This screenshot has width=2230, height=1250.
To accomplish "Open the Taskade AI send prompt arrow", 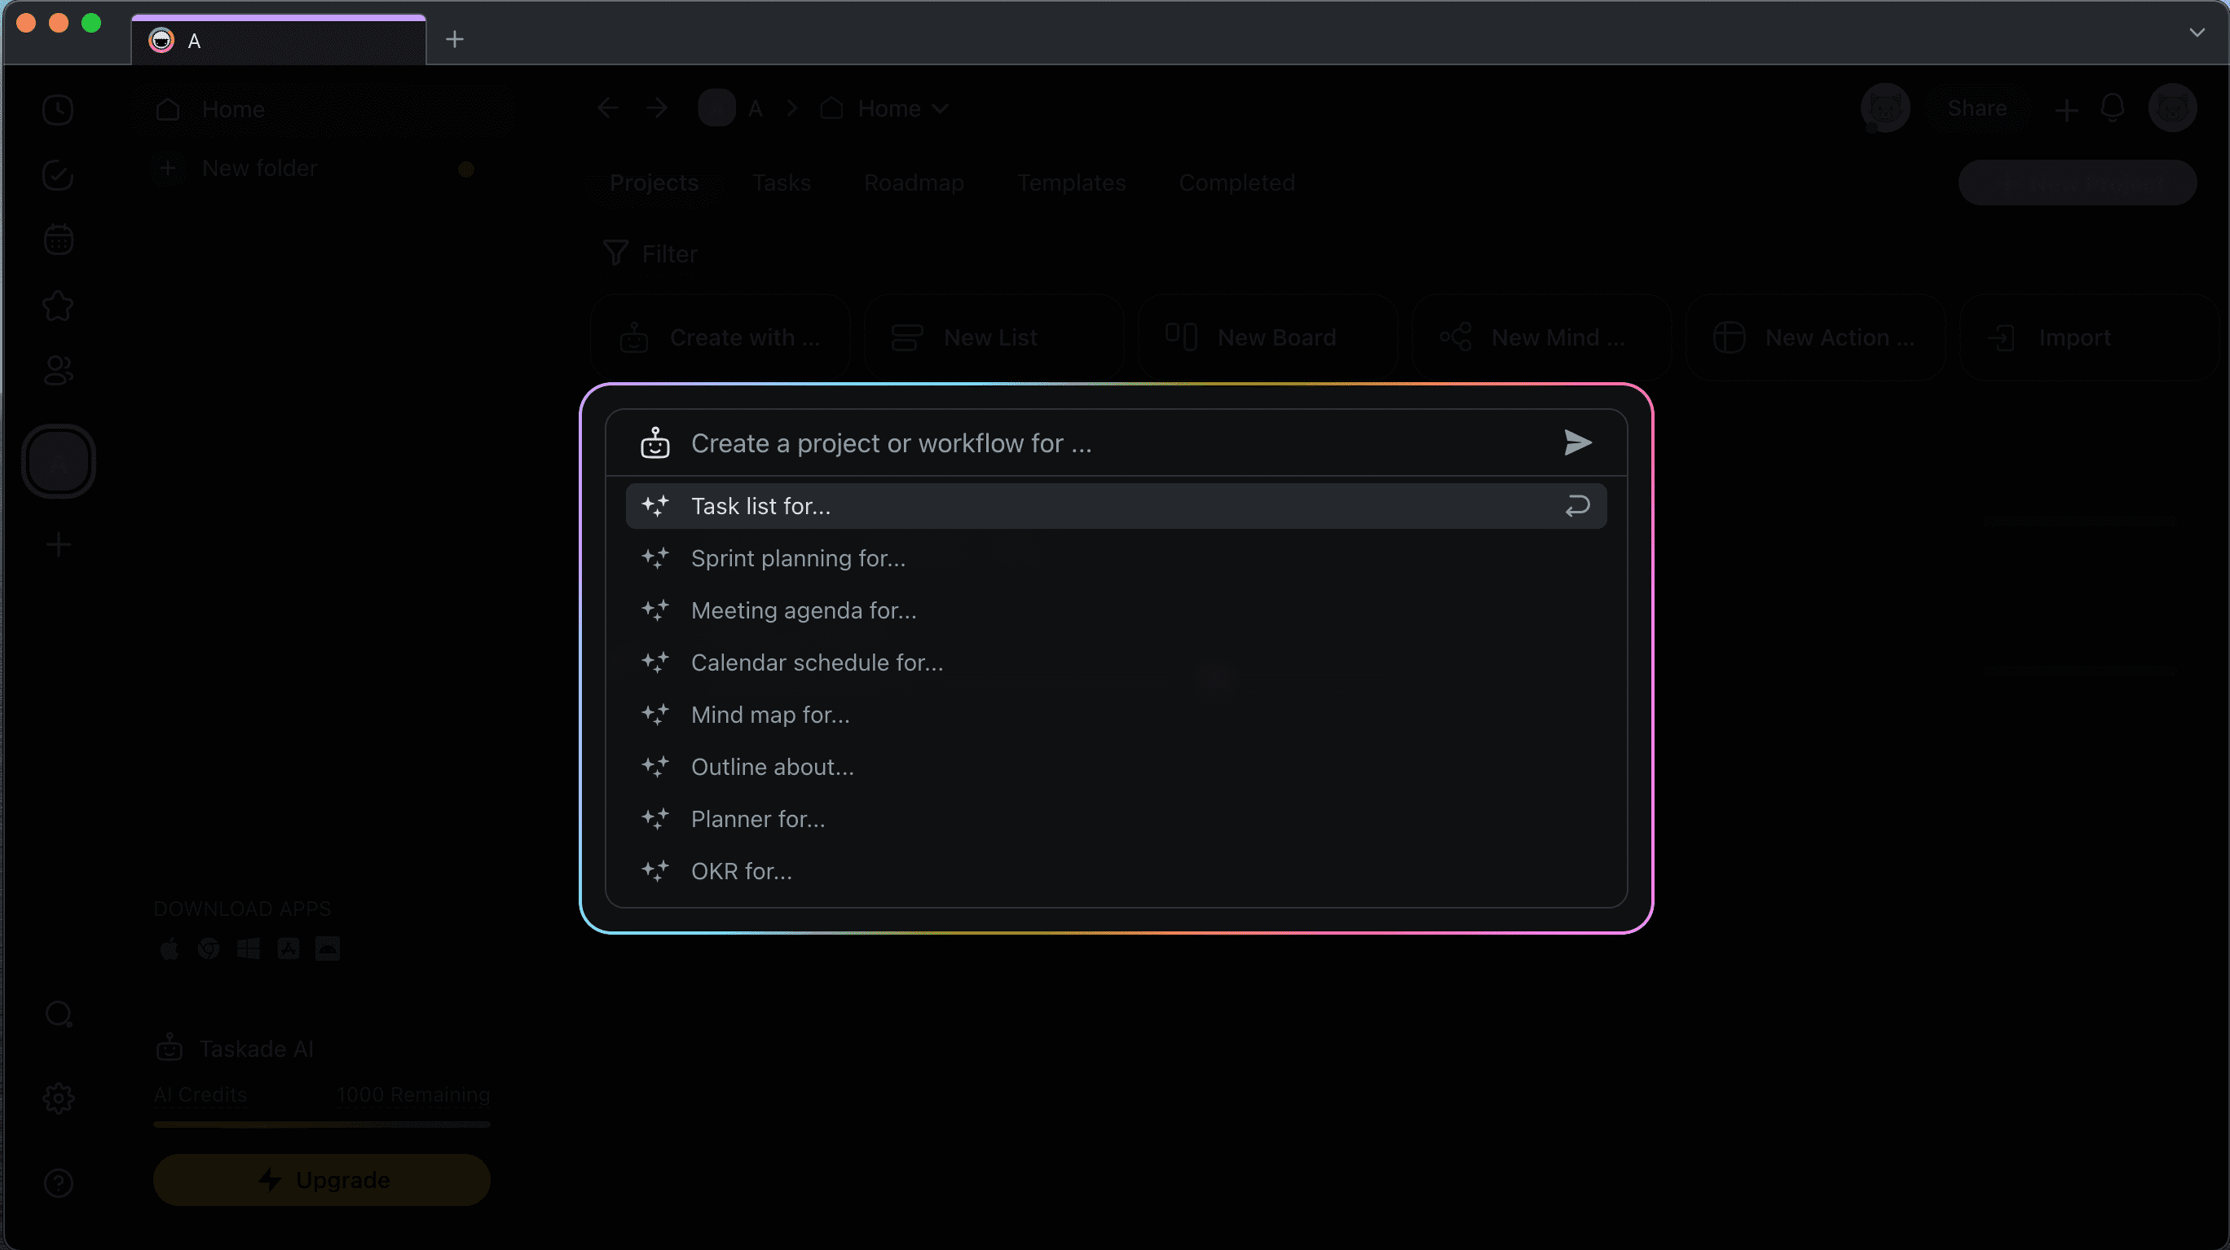I will coord(1576,442).
